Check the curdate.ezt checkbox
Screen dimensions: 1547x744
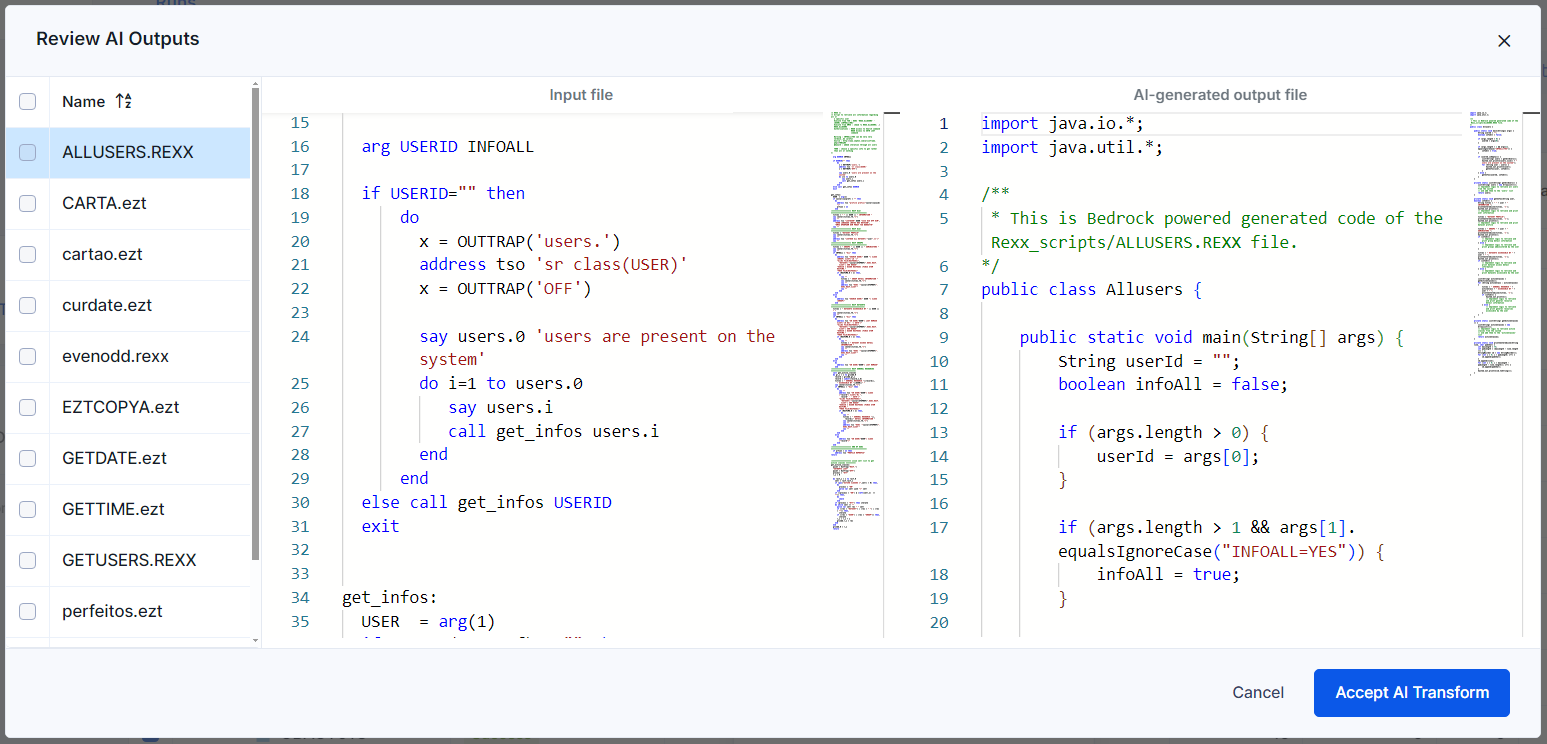[28, 305]
